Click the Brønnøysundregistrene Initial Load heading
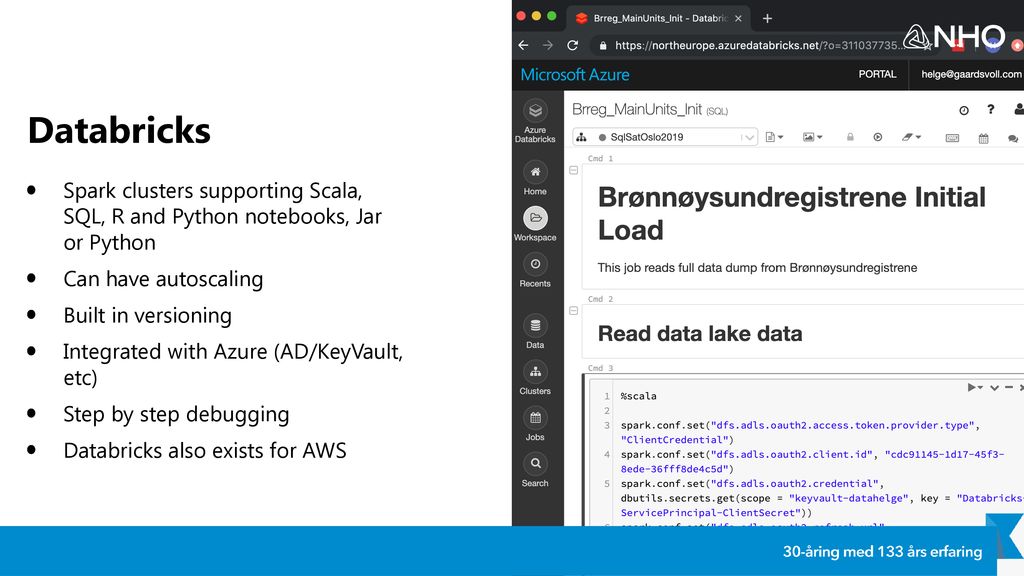The width and height of the screenshot is (1024, 576). click(792, 214)
